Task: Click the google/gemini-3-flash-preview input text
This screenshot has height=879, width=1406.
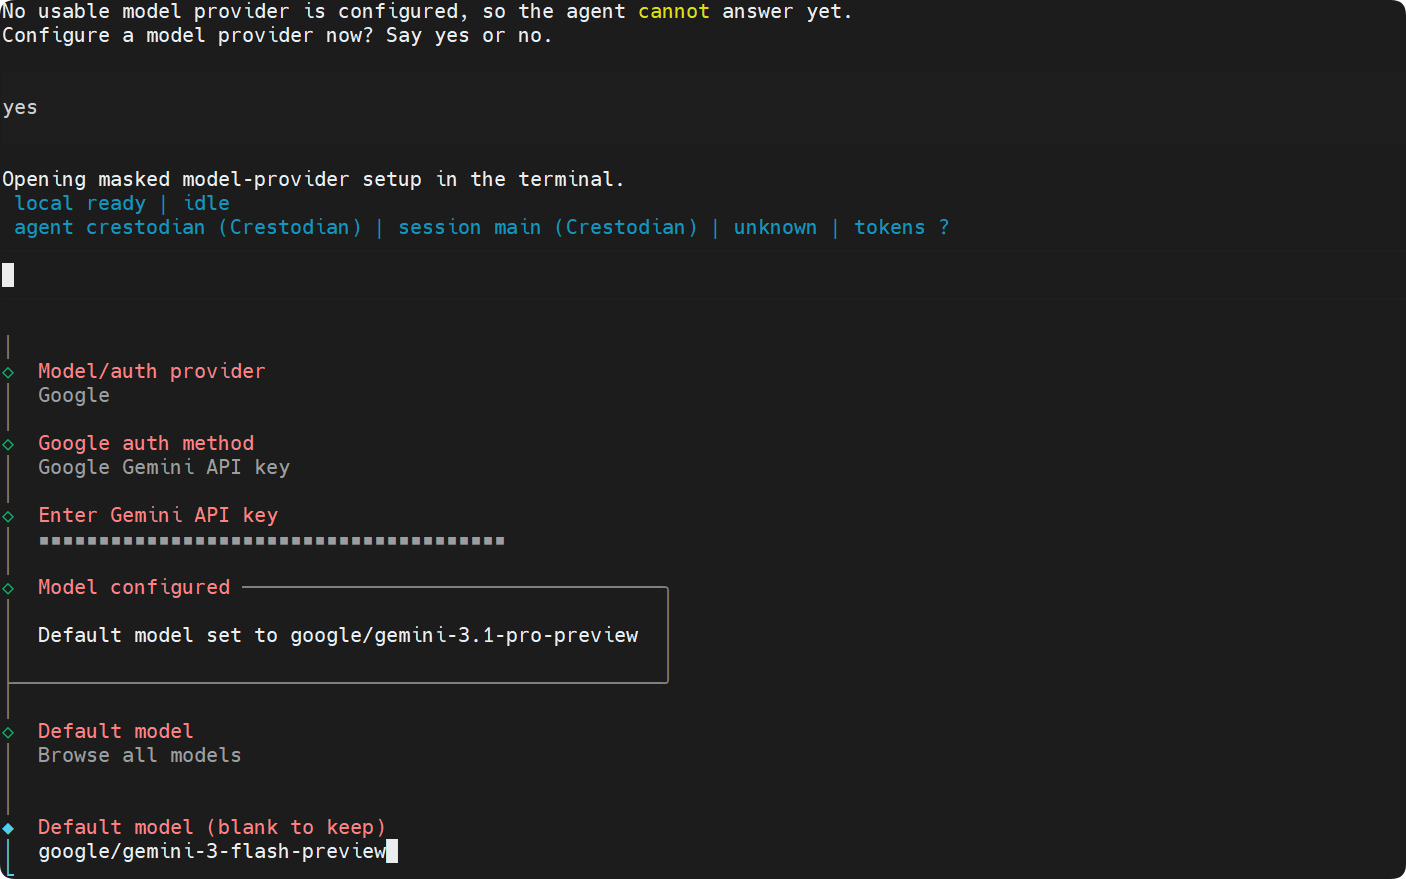Action: (x=212, y=851)
